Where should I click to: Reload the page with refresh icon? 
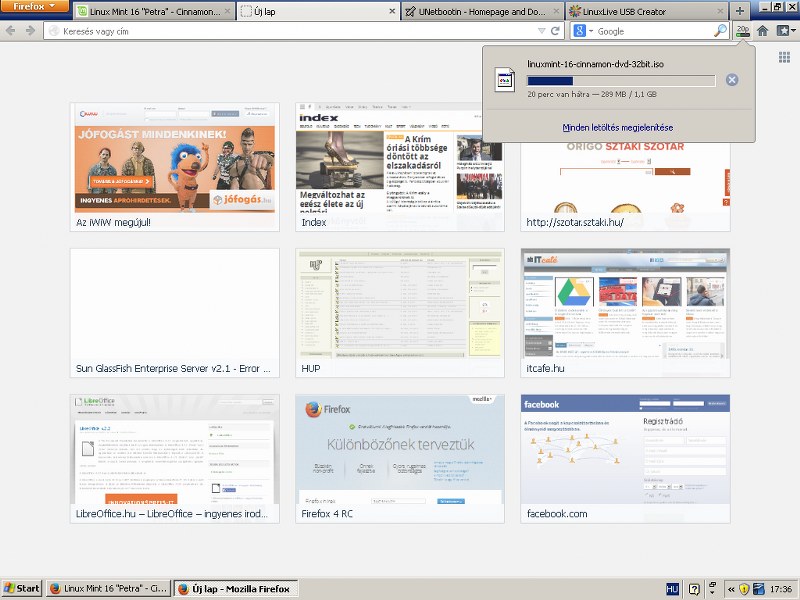pyautogui.click(x=556, y=31)
